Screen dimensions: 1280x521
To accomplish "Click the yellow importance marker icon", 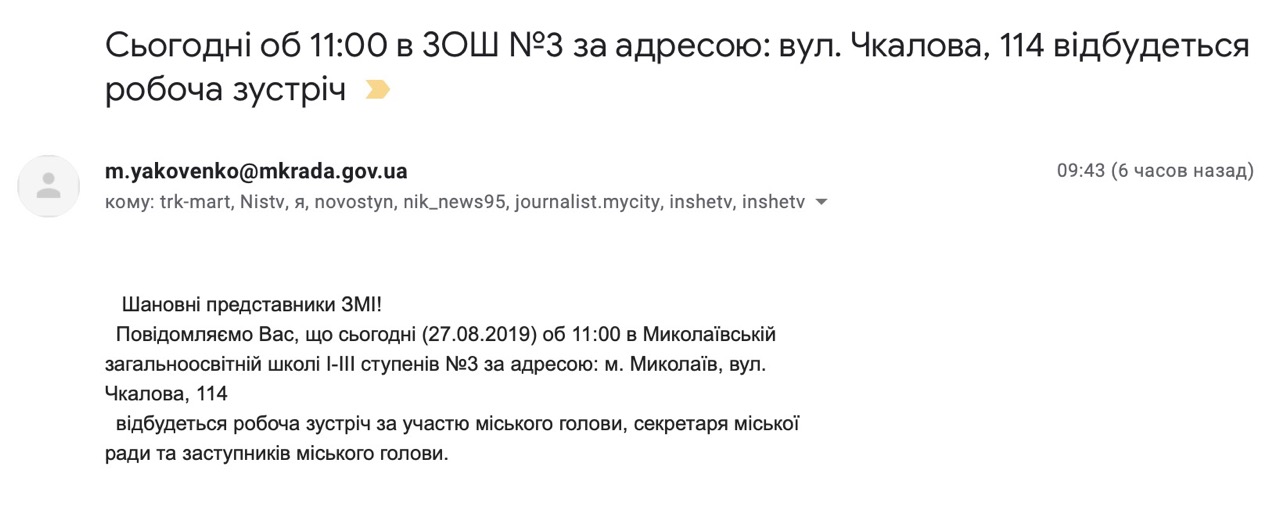I will coord(377,91).
